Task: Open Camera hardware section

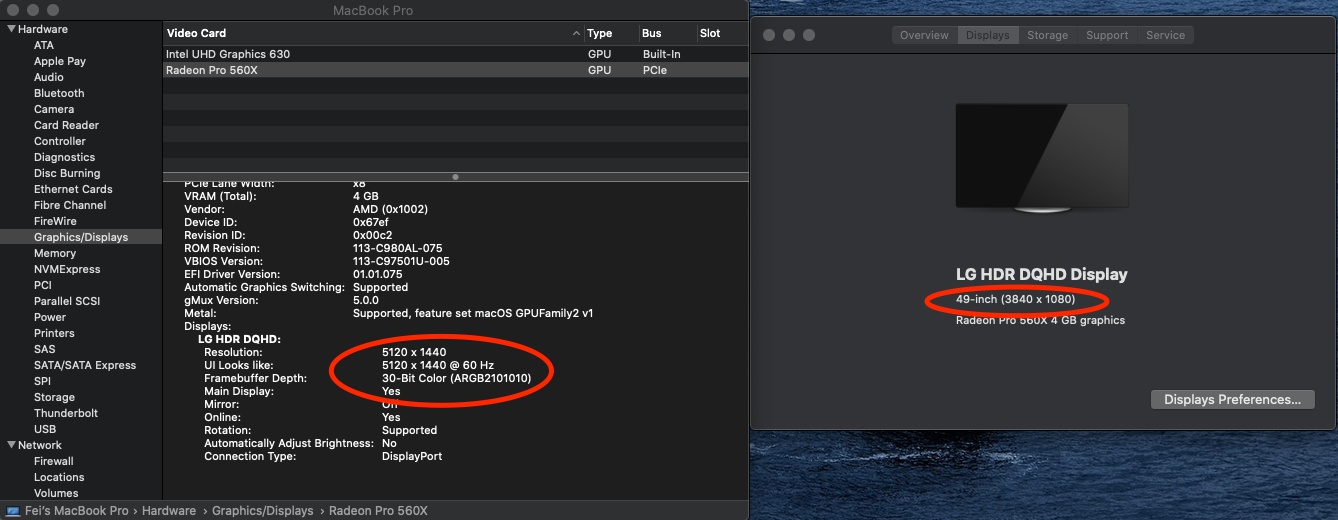Action: click(54, 109)
